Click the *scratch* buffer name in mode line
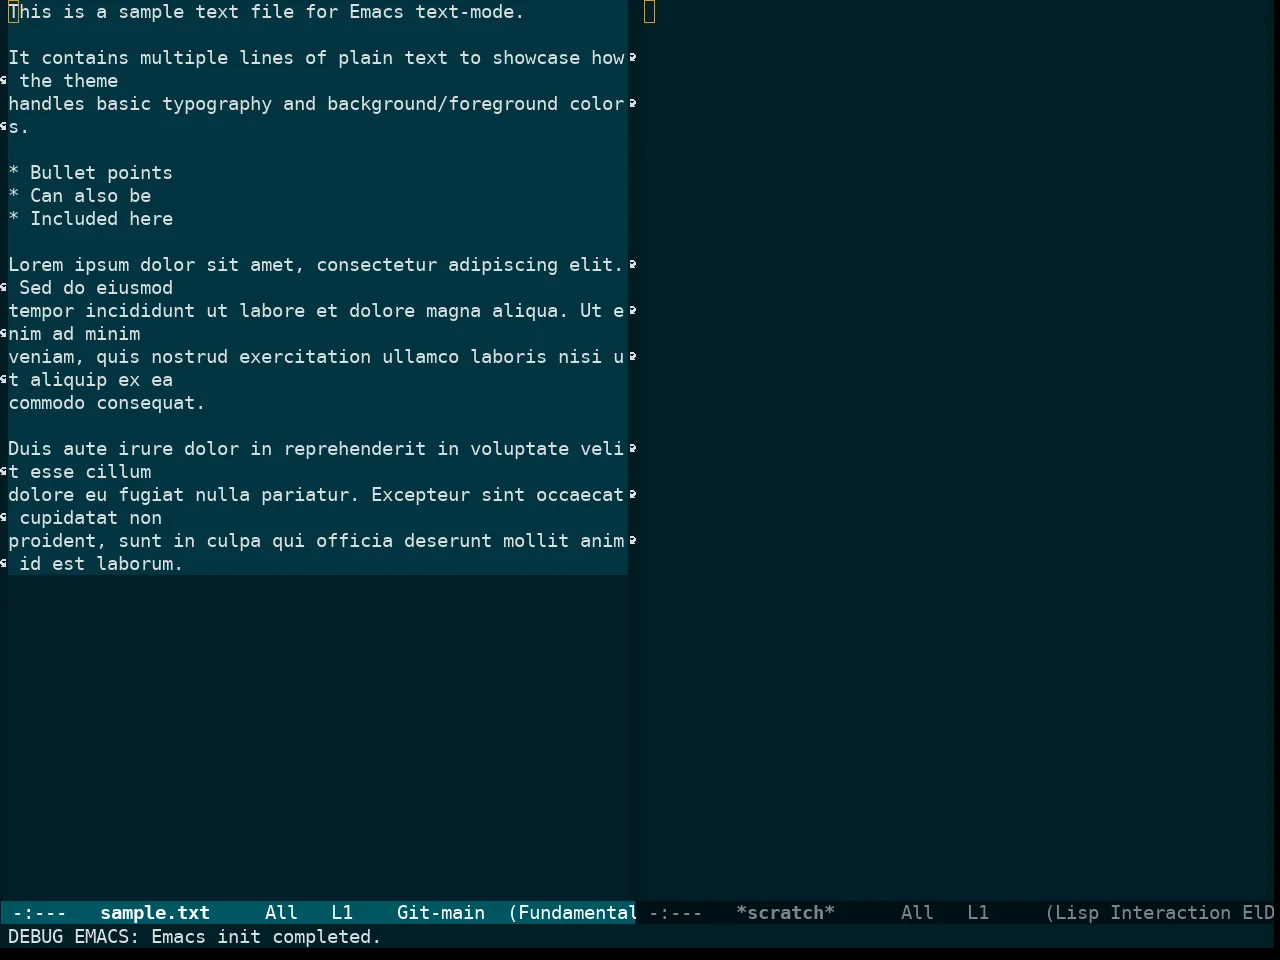 pyautogui.click(x=785, y=913)
